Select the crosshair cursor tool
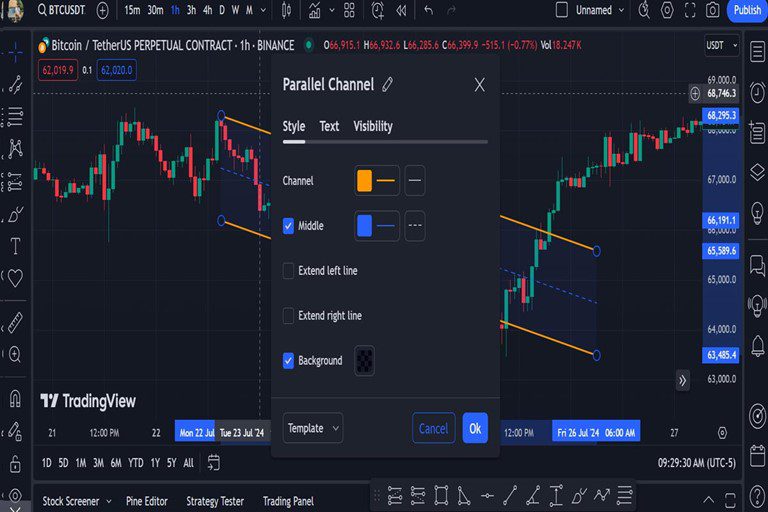This screenshot has width=768, height=512. 15,51
